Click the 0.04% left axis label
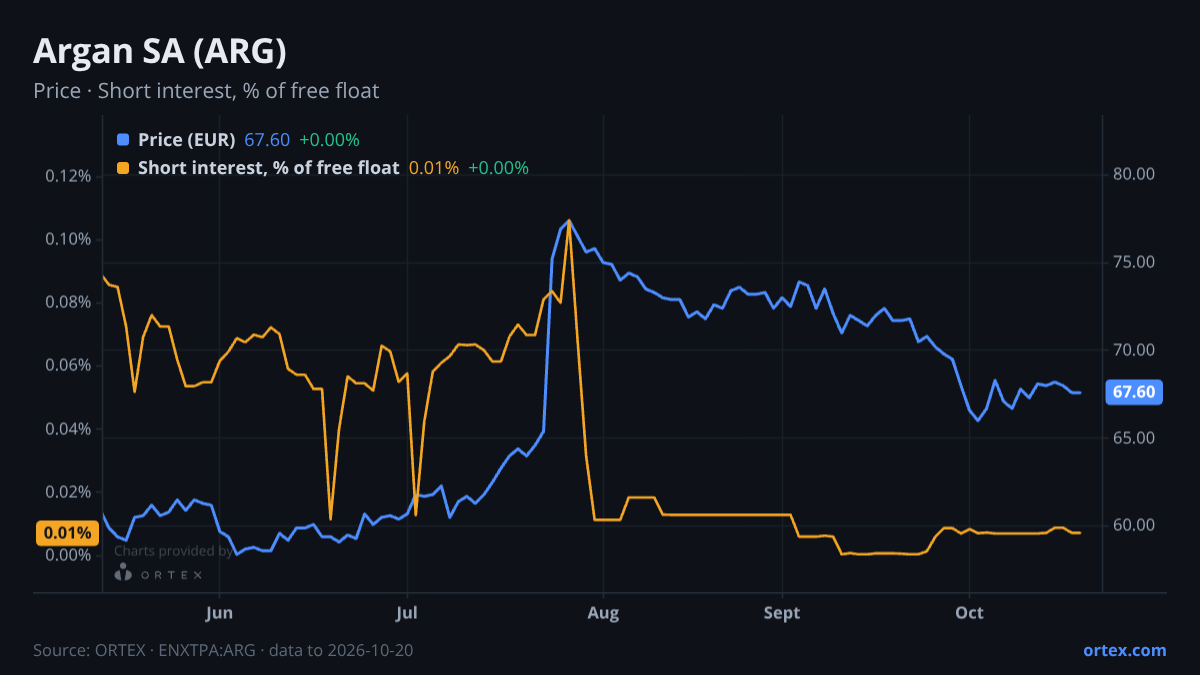 [68, 429]
